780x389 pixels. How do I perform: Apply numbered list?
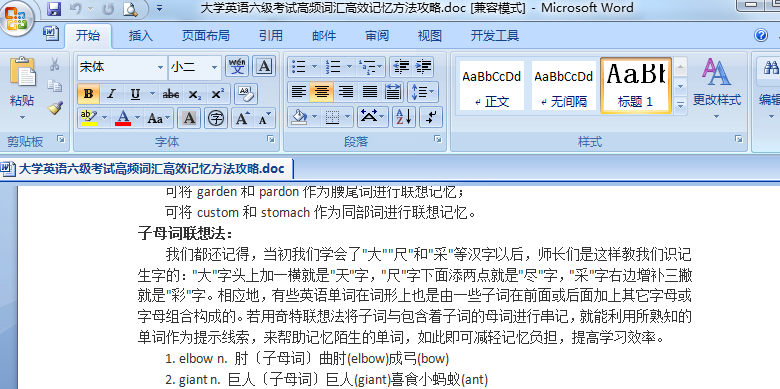point(332,66)
